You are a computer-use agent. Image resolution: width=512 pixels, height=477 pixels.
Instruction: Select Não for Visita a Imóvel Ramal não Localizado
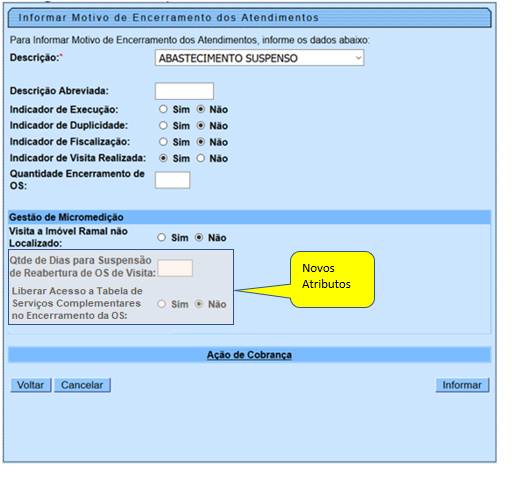pyautogui.click(x=199, y=238)
